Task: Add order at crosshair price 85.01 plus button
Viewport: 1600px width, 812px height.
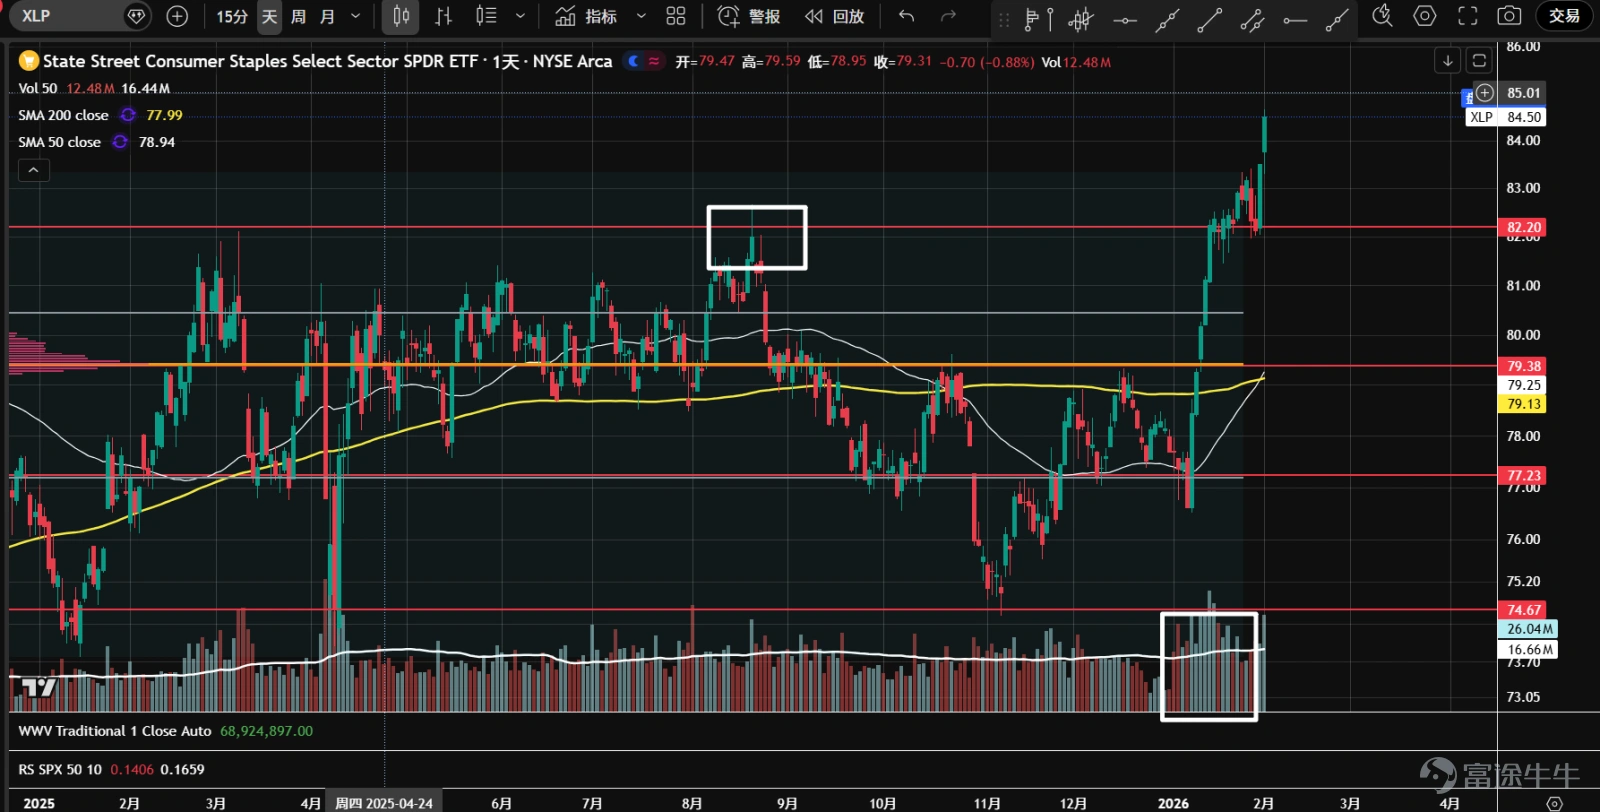Action: 1485,93
